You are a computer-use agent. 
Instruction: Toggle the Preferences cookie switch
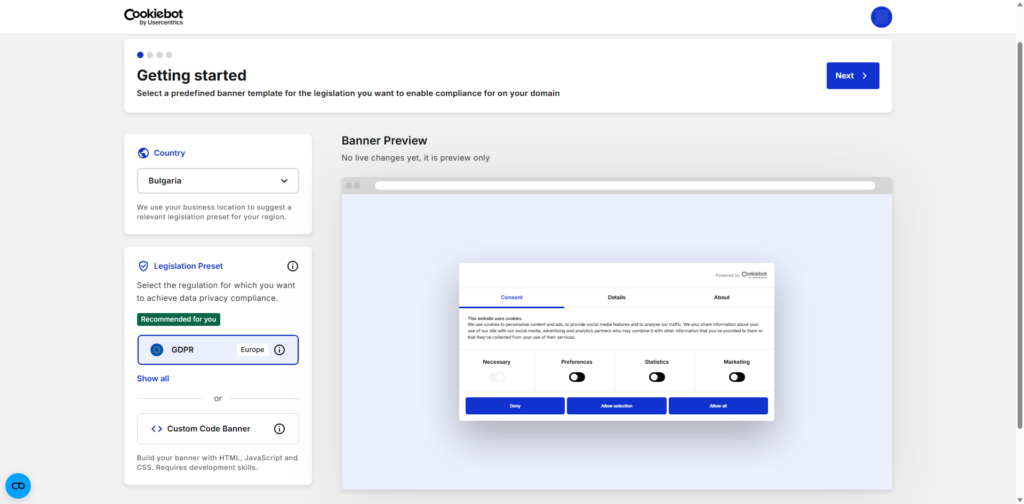(x=576, y=377)
